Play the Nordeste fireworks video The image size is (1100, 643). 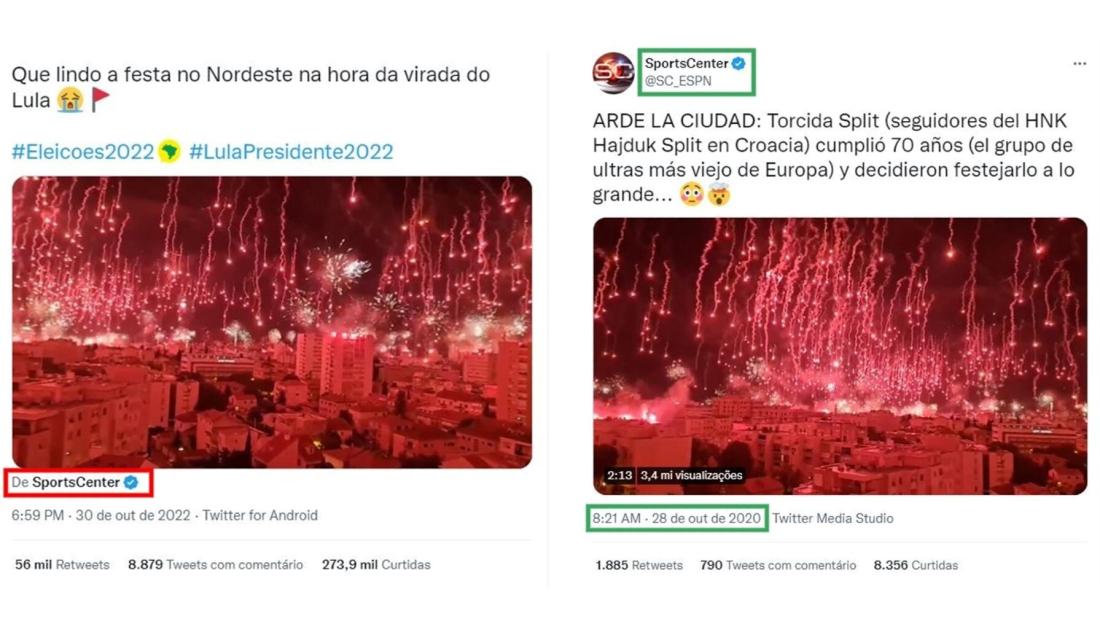[x=271, y=322]
